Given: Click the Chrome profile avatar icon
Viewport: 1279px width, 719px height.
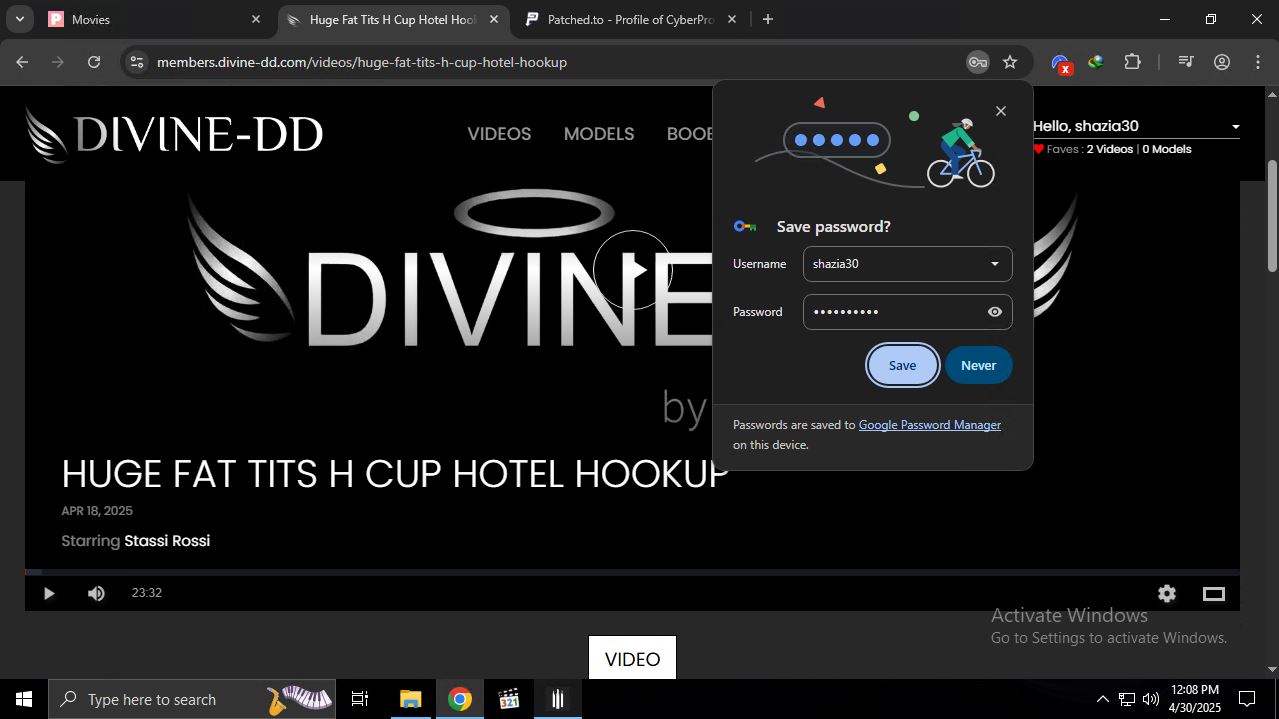Looking at the screenshot, I should tap(1222, 62).
